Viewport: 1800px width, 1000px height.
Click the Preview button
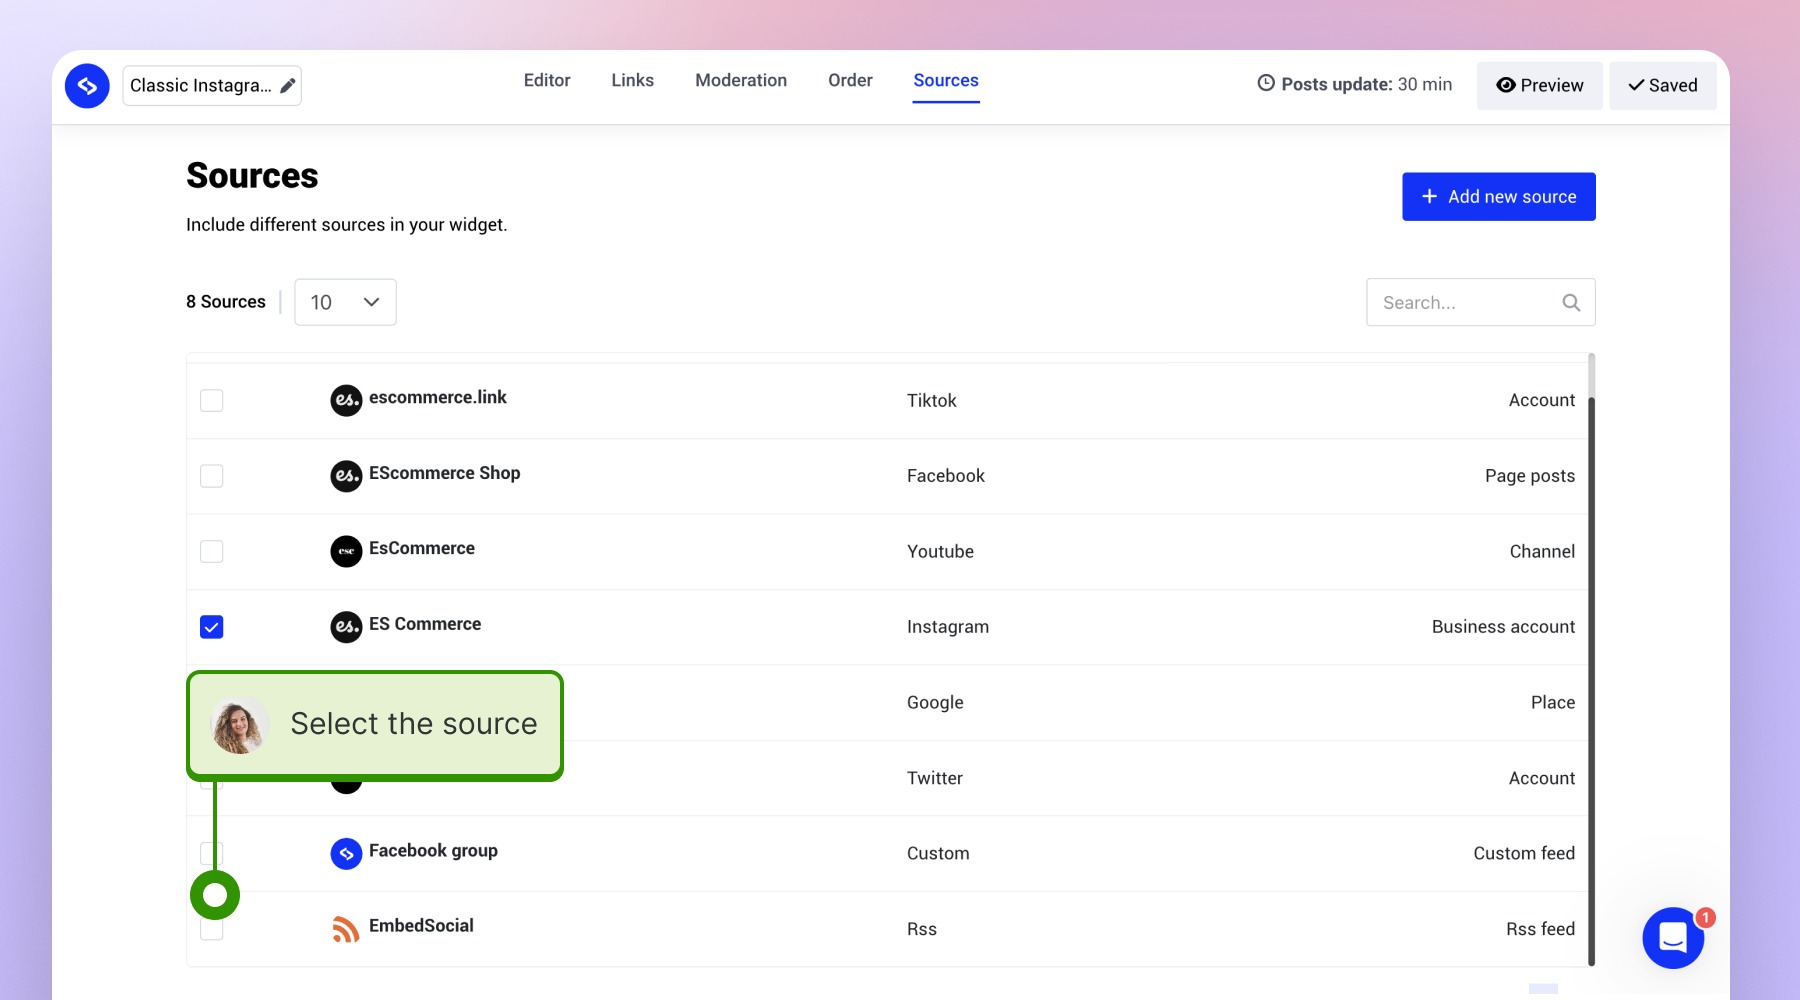point(1539,85)
